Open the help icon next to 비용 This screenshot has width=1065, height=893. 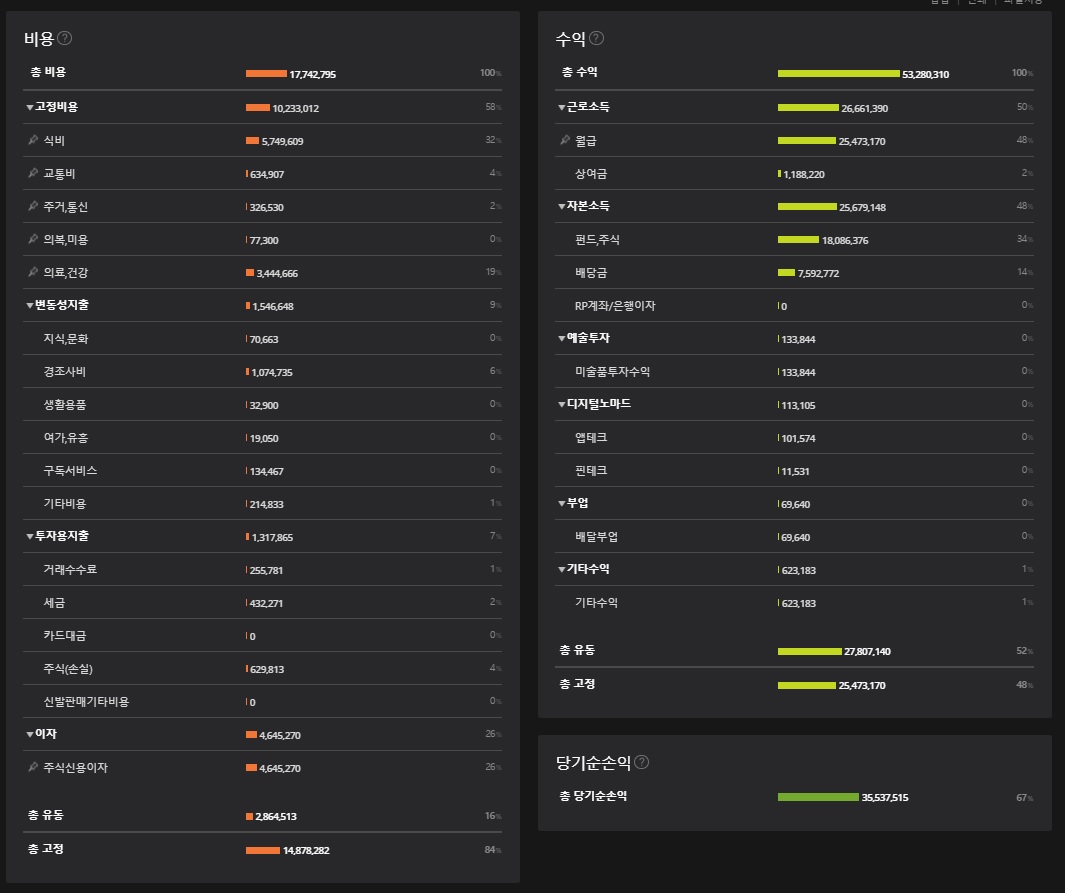(65, 38)
